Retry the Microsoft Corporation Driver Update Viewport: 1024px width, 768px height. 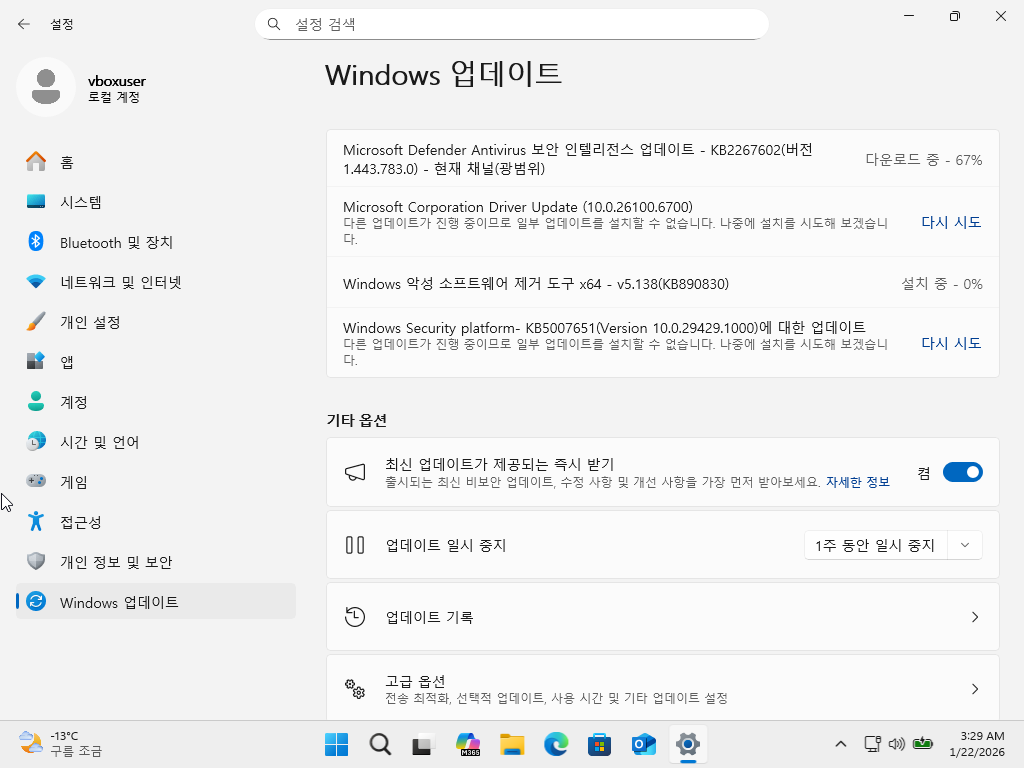pyautogui.click(x=951, y=222)
